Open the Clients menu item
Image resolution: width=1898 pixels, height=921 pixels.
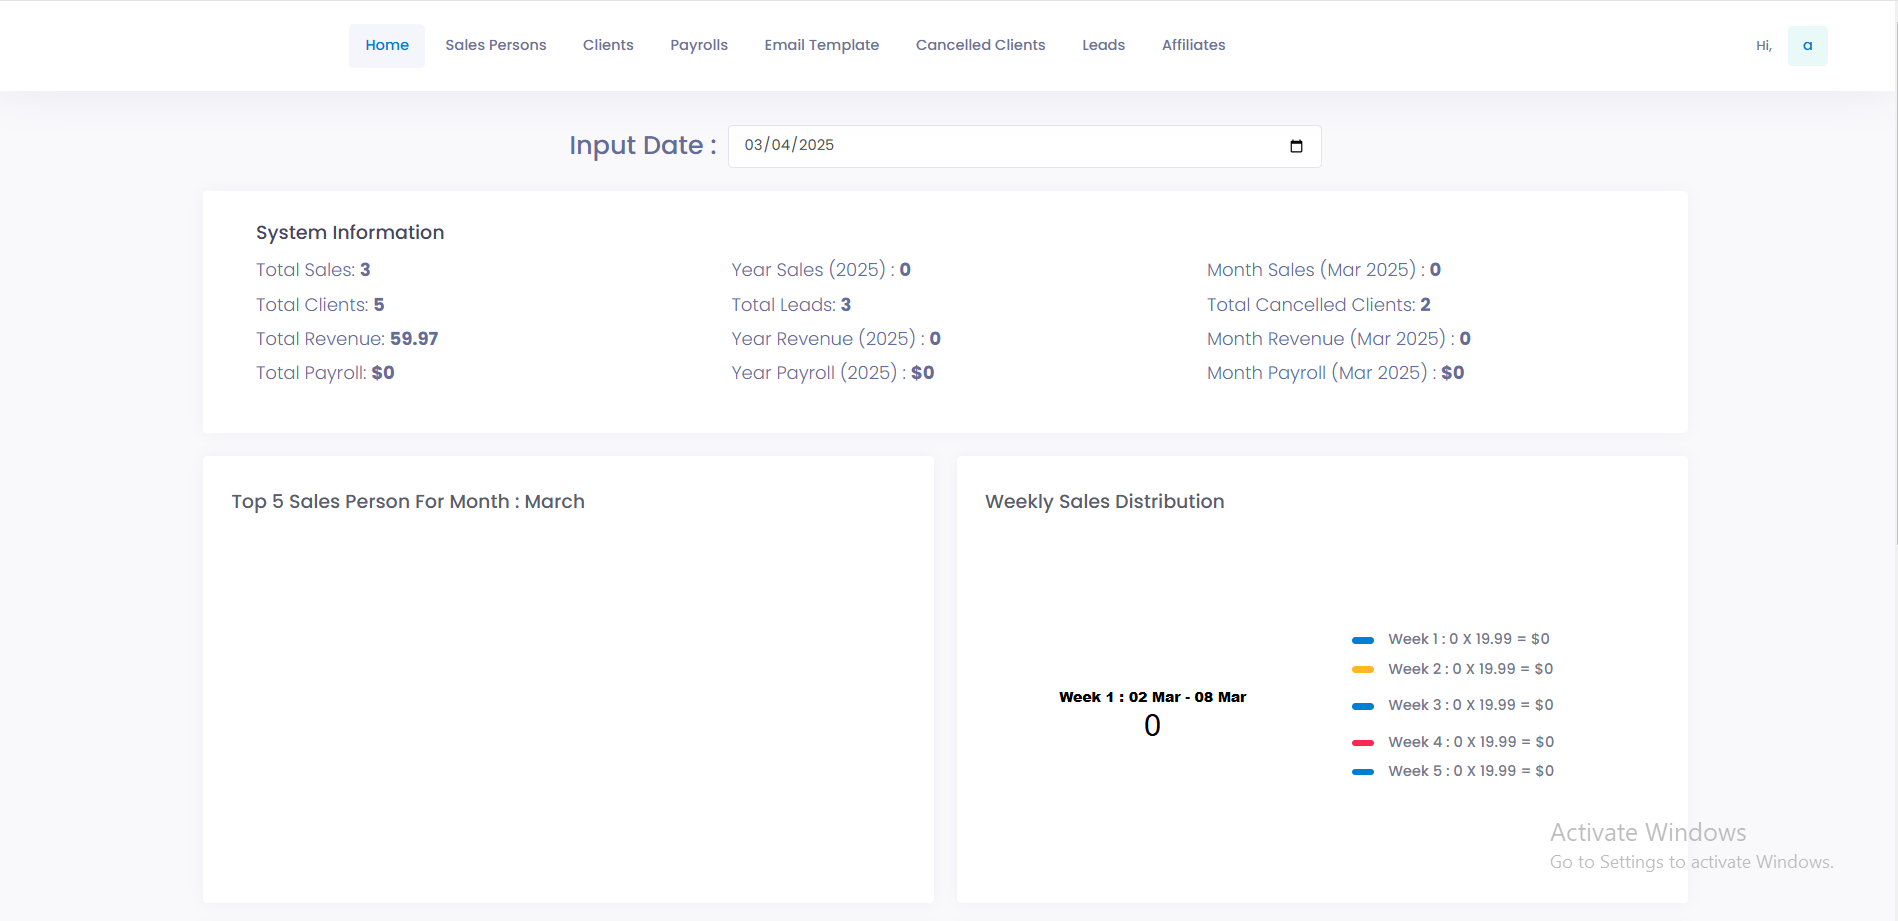point(608,46)
